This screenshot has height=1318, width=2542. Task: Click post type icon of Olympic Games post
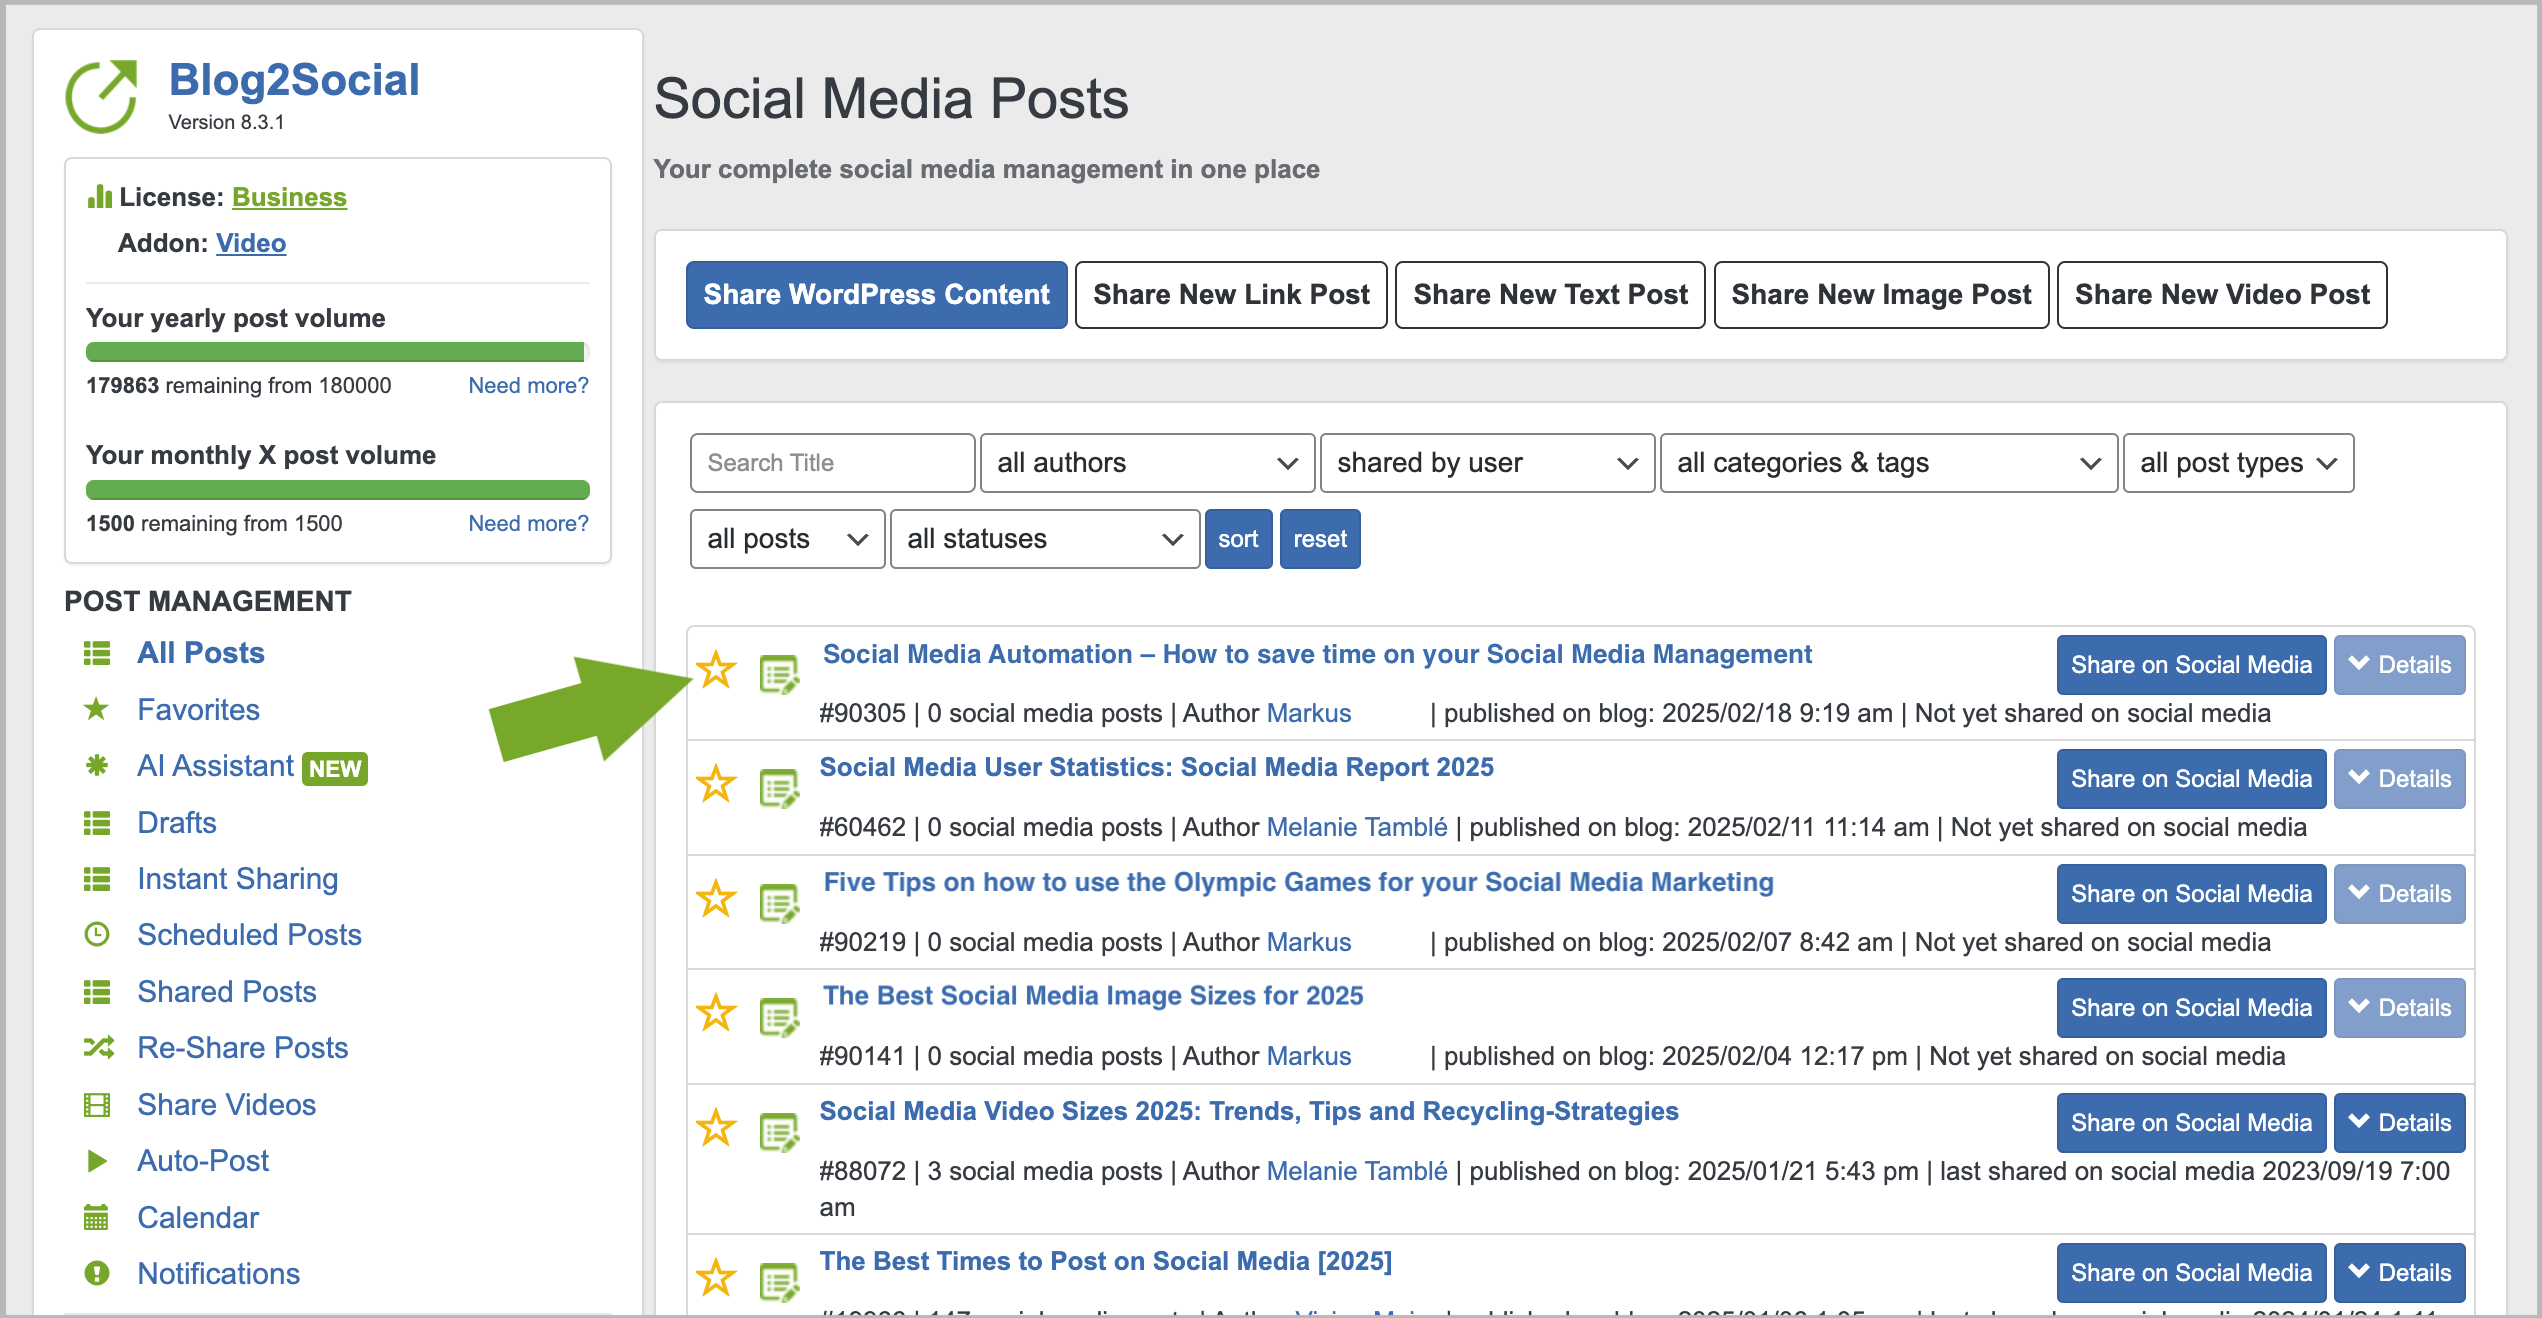pos(779,903)
